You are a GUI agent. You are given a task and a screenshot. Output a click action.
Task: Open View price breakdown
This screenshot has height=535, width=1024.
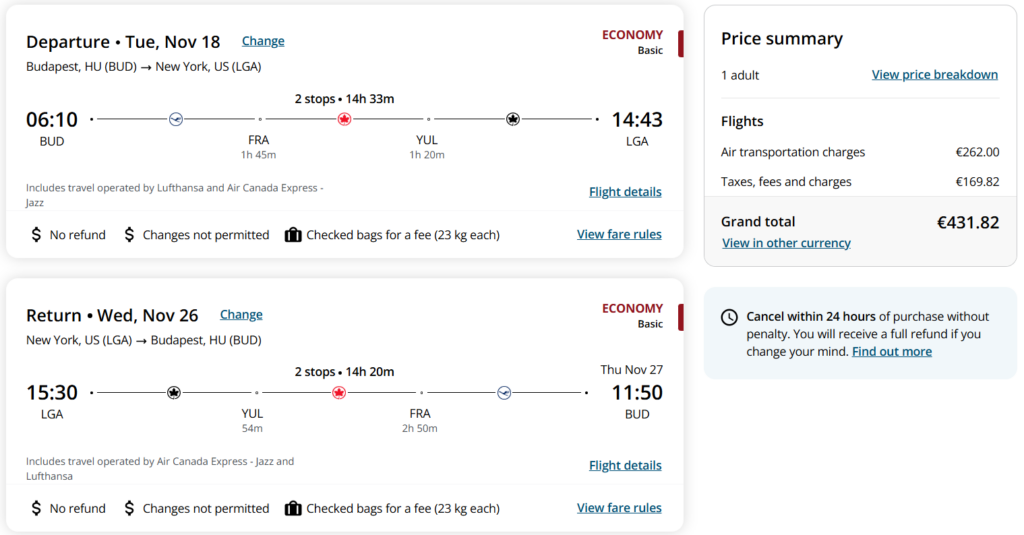[935, 75]
